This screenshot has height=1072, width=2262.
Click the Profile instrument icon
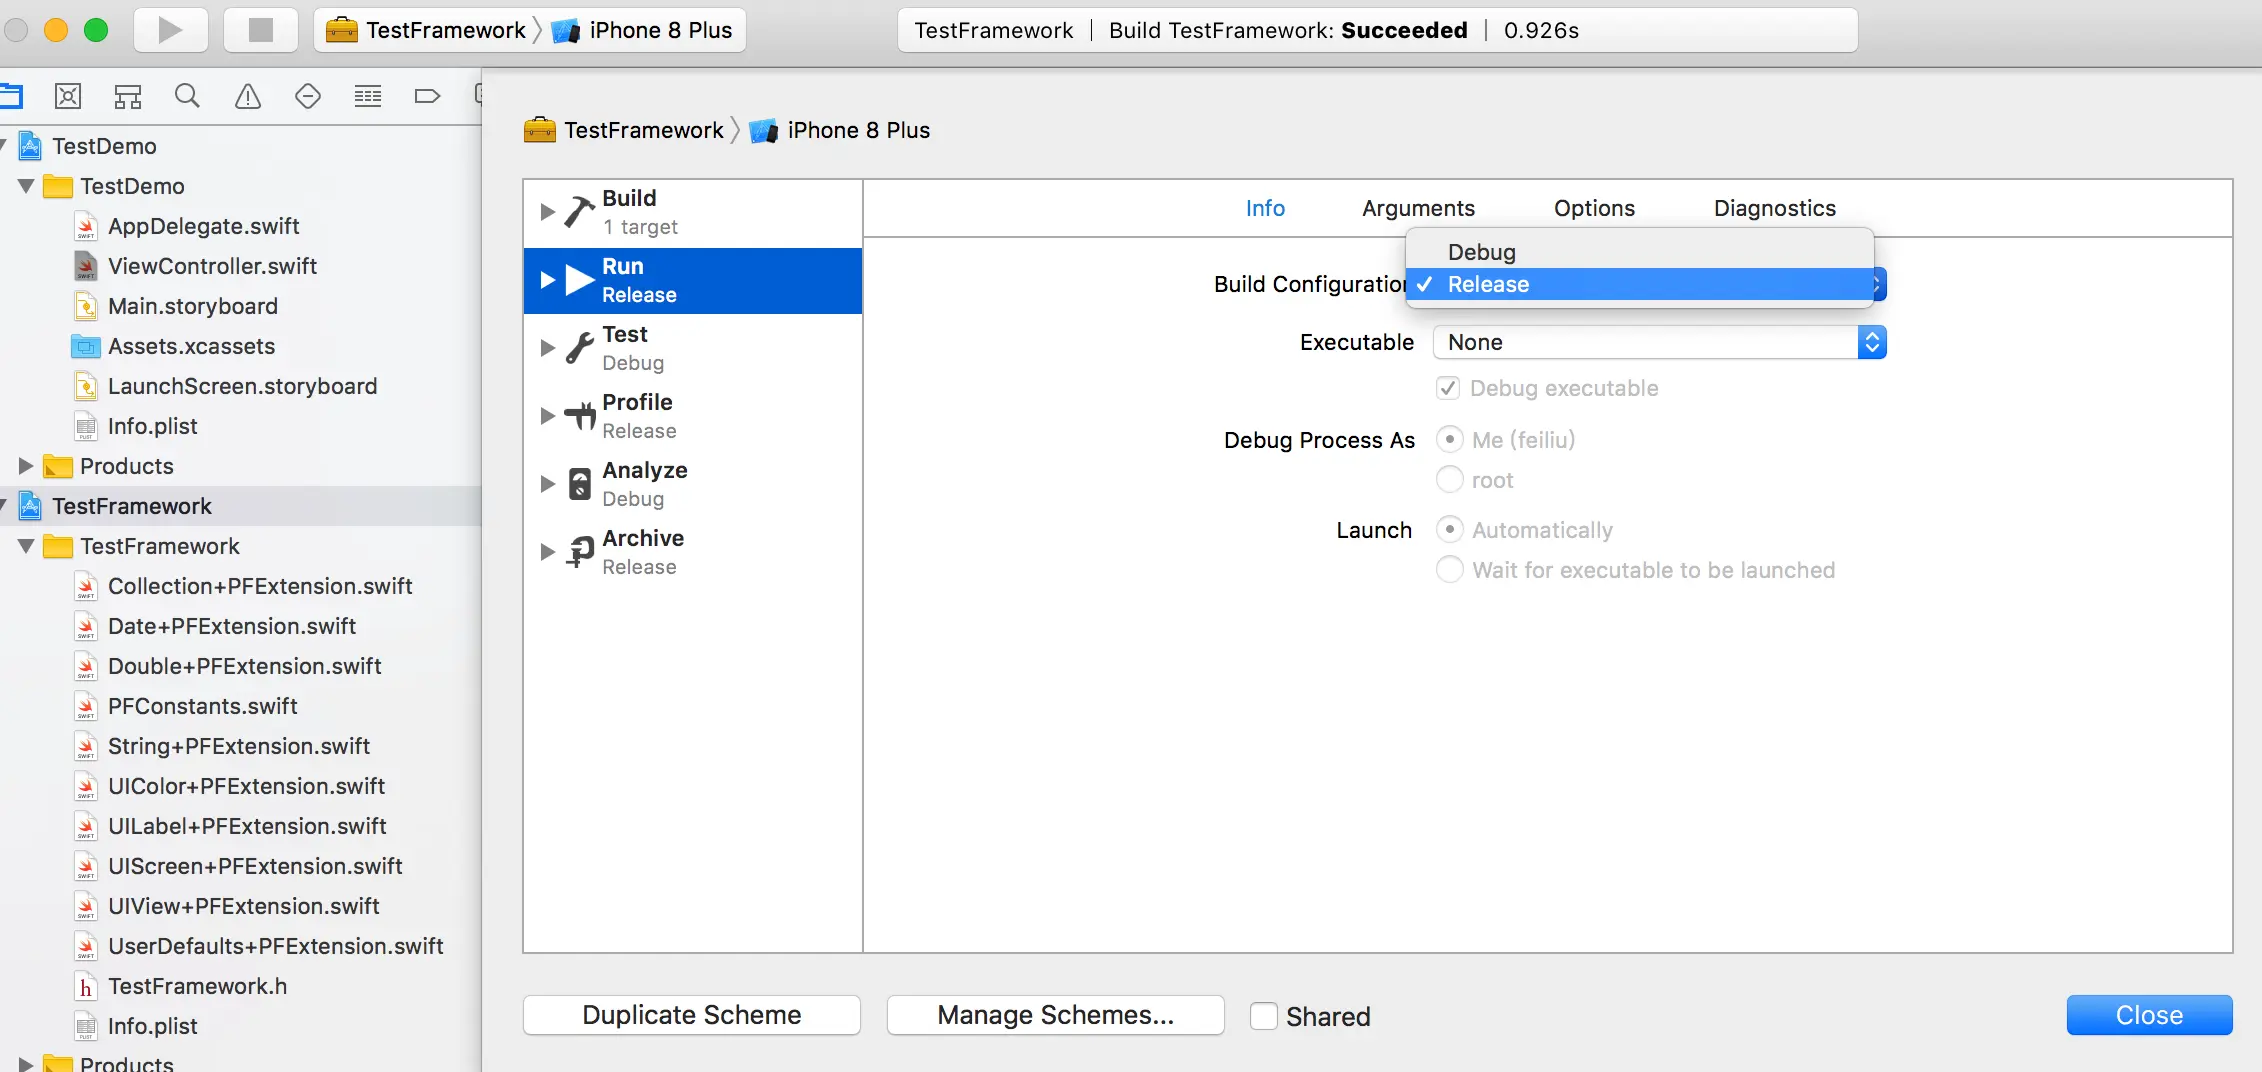(580, 416)
